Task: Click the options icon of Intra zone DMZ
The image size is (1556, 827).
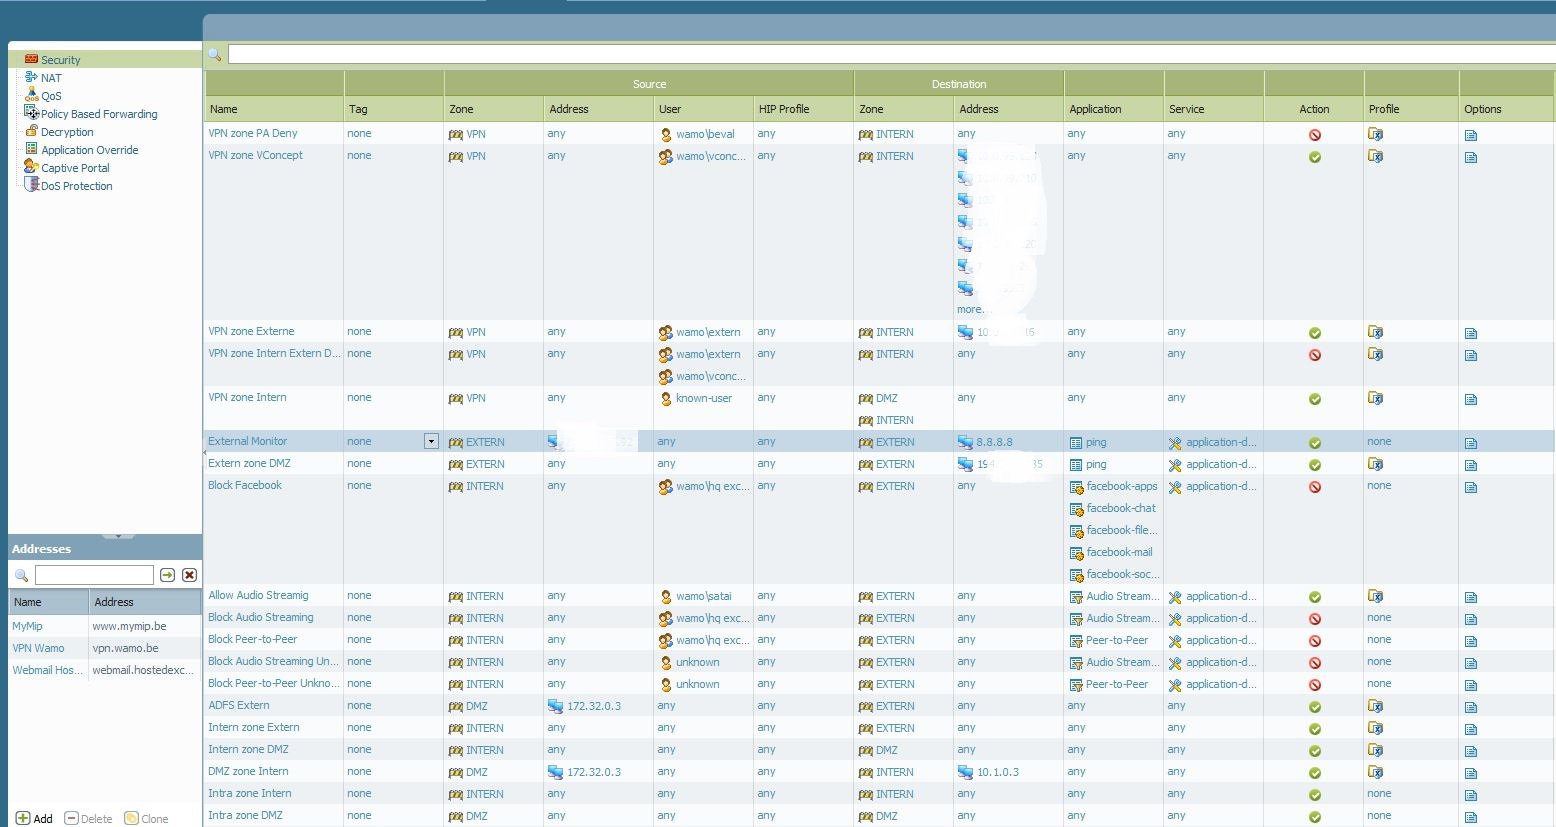Action: point(1471,817)
